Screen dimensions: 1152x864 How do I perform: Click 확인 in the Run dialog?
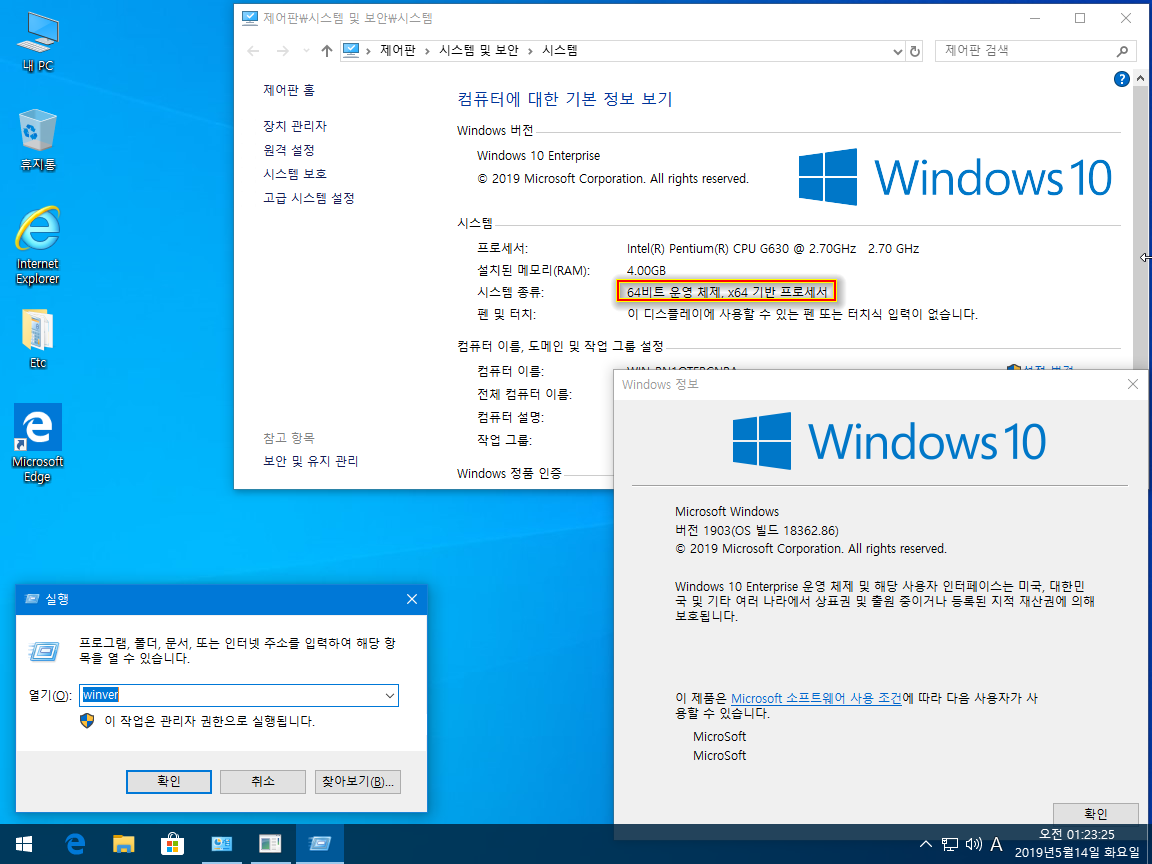169,782
